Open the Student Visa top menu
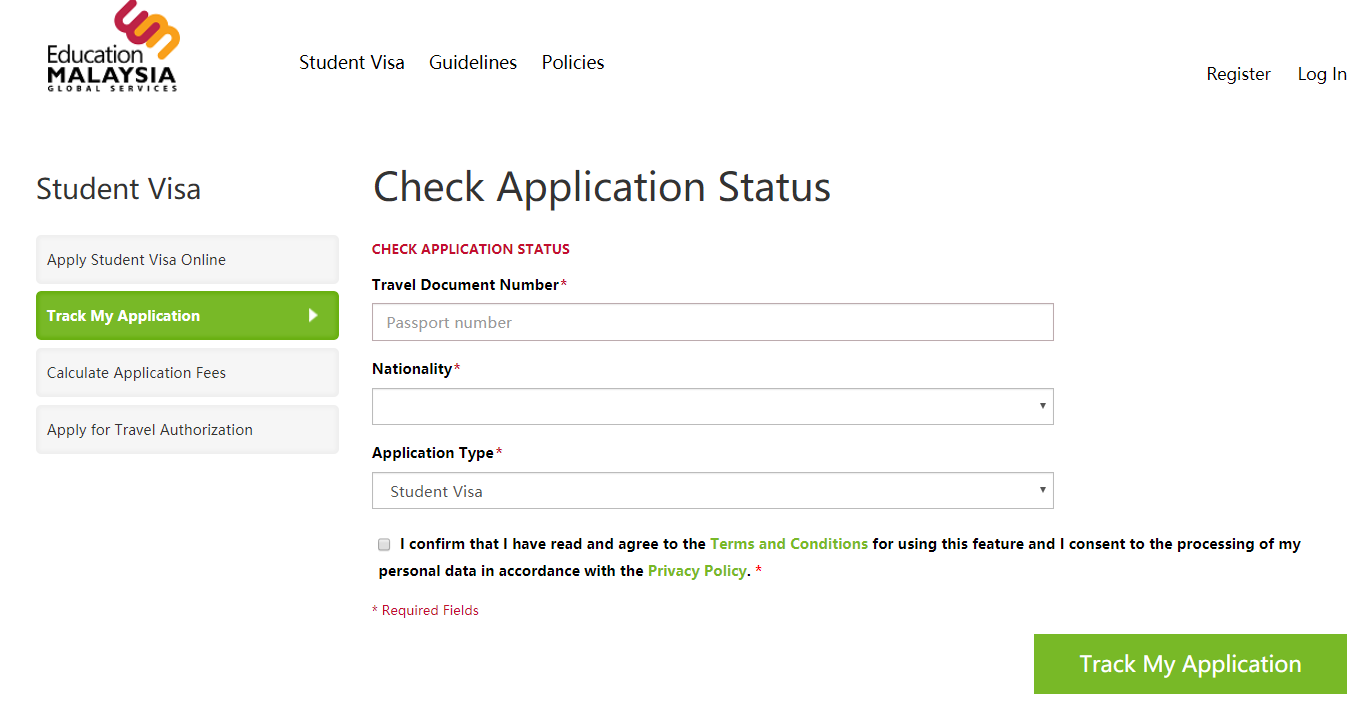Screen dimensions: 1357x708 coord(352,62)
